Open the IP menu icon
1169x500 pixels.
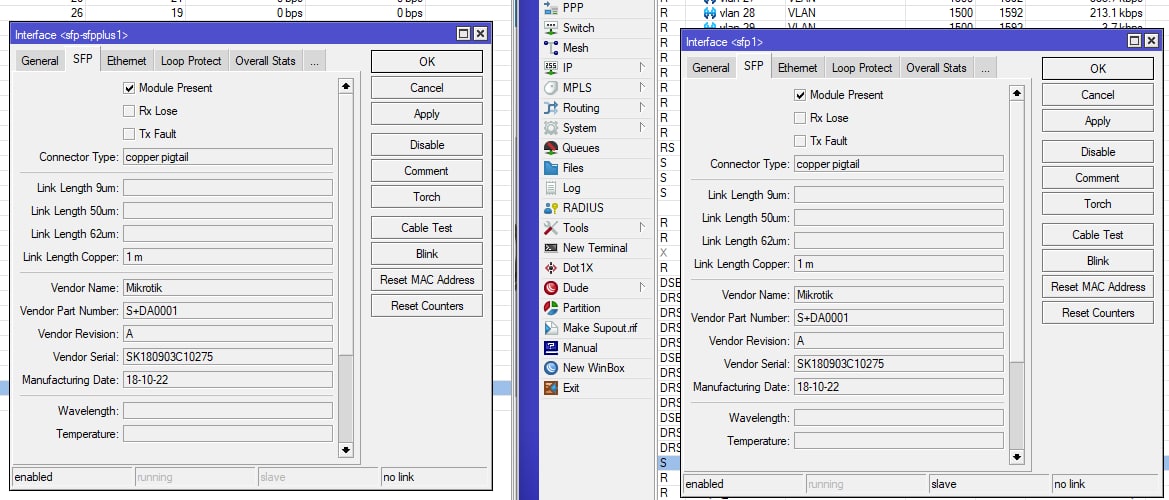tap(551, 68)
